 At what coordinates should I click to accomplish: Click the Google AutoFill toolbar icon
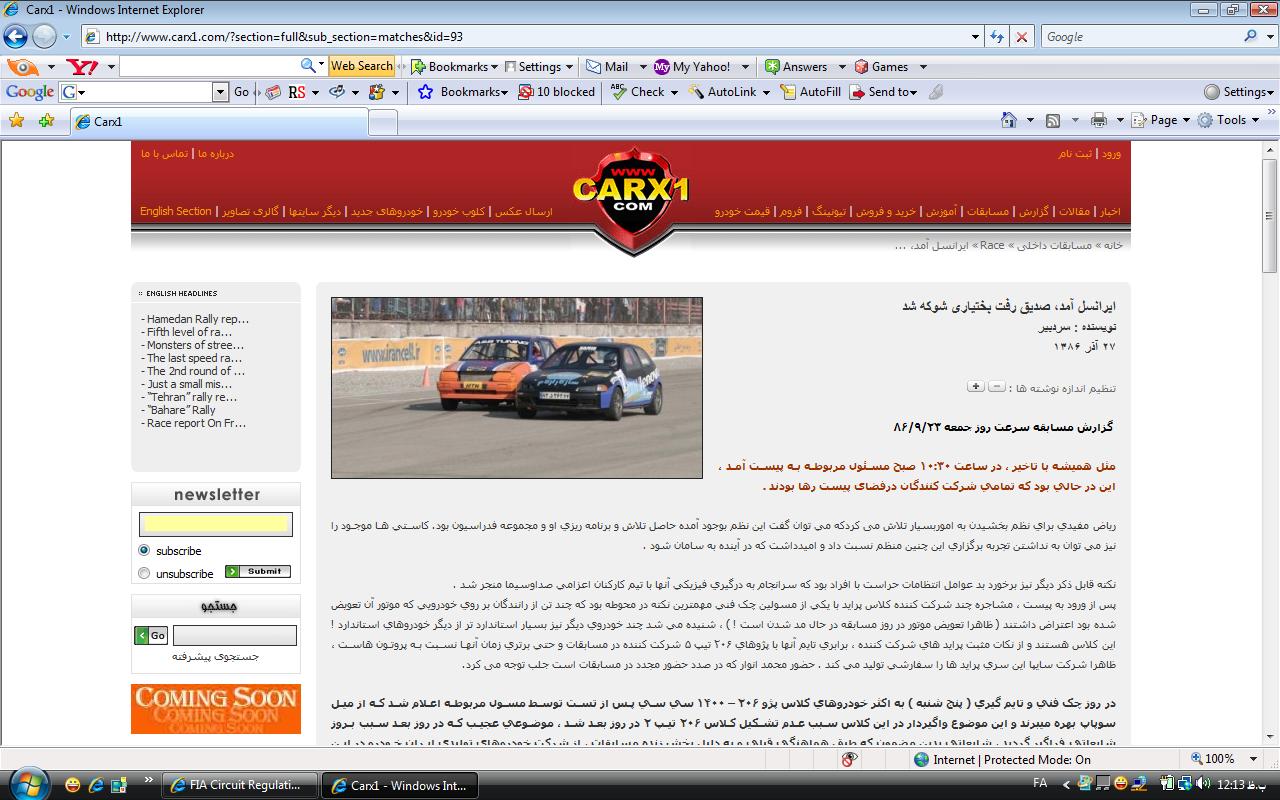coord(788,92)
